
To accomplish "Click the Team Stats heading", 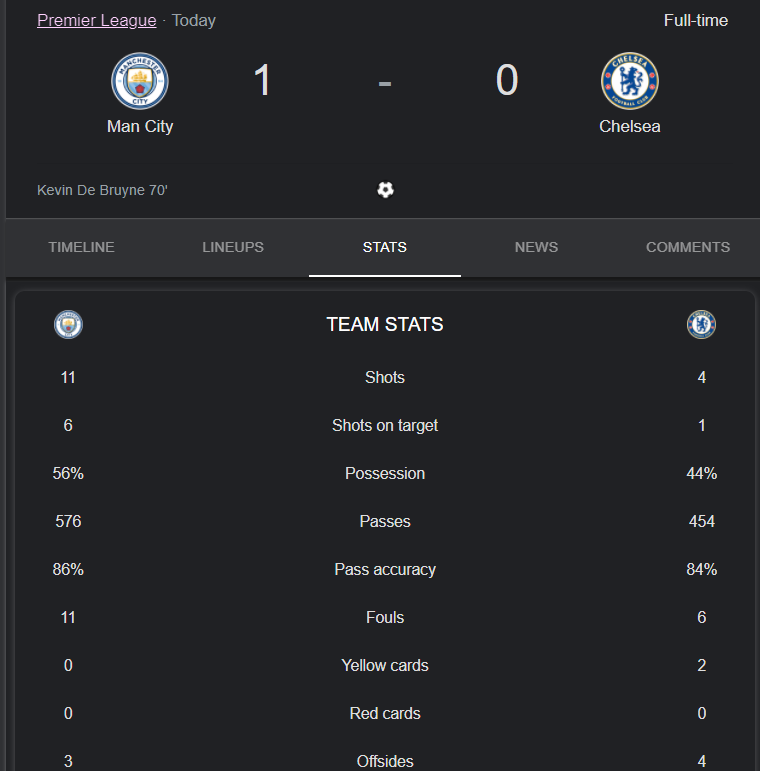I will (x=385, y=325).
